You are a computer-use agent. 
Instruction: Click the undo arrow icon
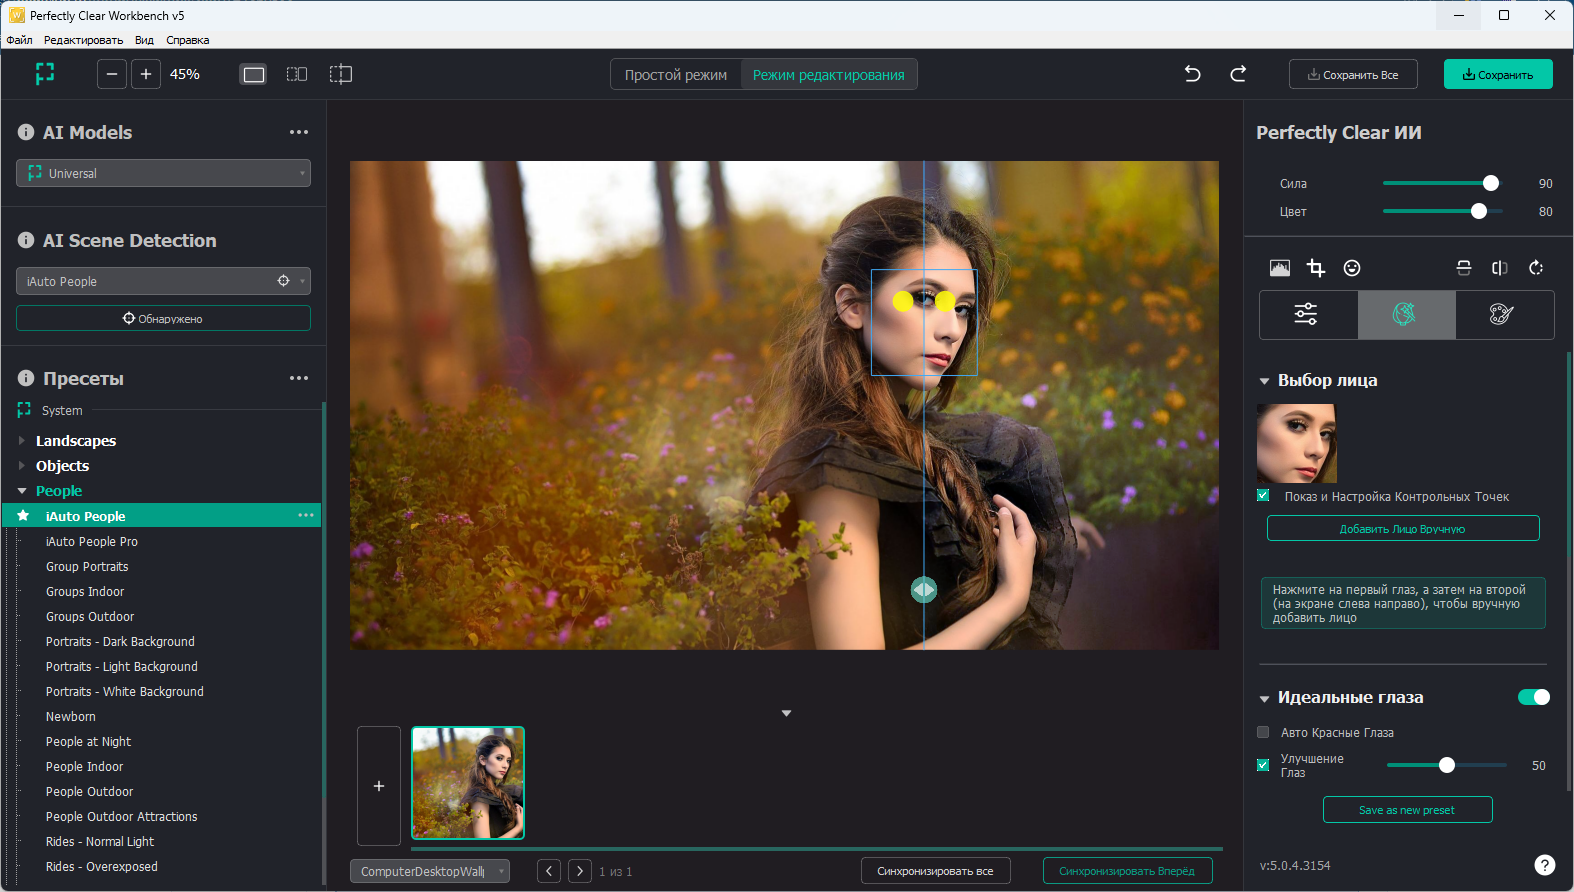tap(1192, 74)
